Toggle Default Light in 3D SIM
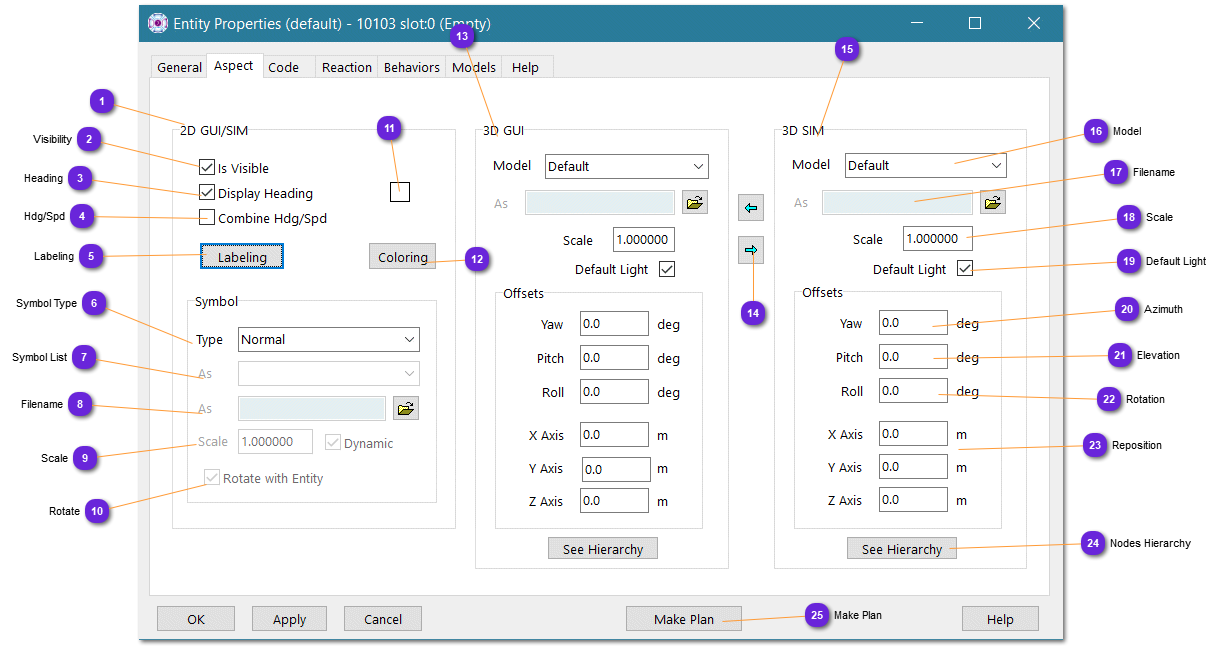1222x650 pixels. coord(965,268)
